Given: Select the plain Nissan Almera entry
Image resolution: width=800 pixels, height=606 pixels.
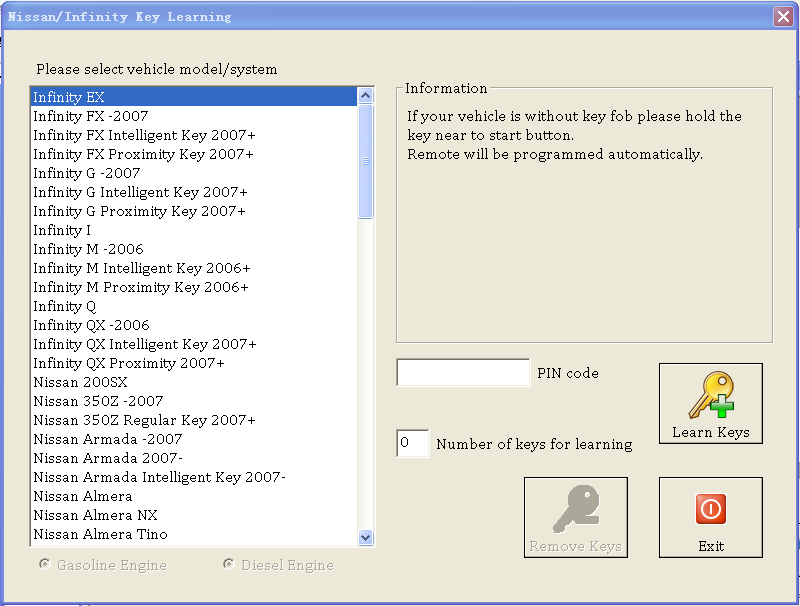Looking at the screenshot, I should (194, 496).
